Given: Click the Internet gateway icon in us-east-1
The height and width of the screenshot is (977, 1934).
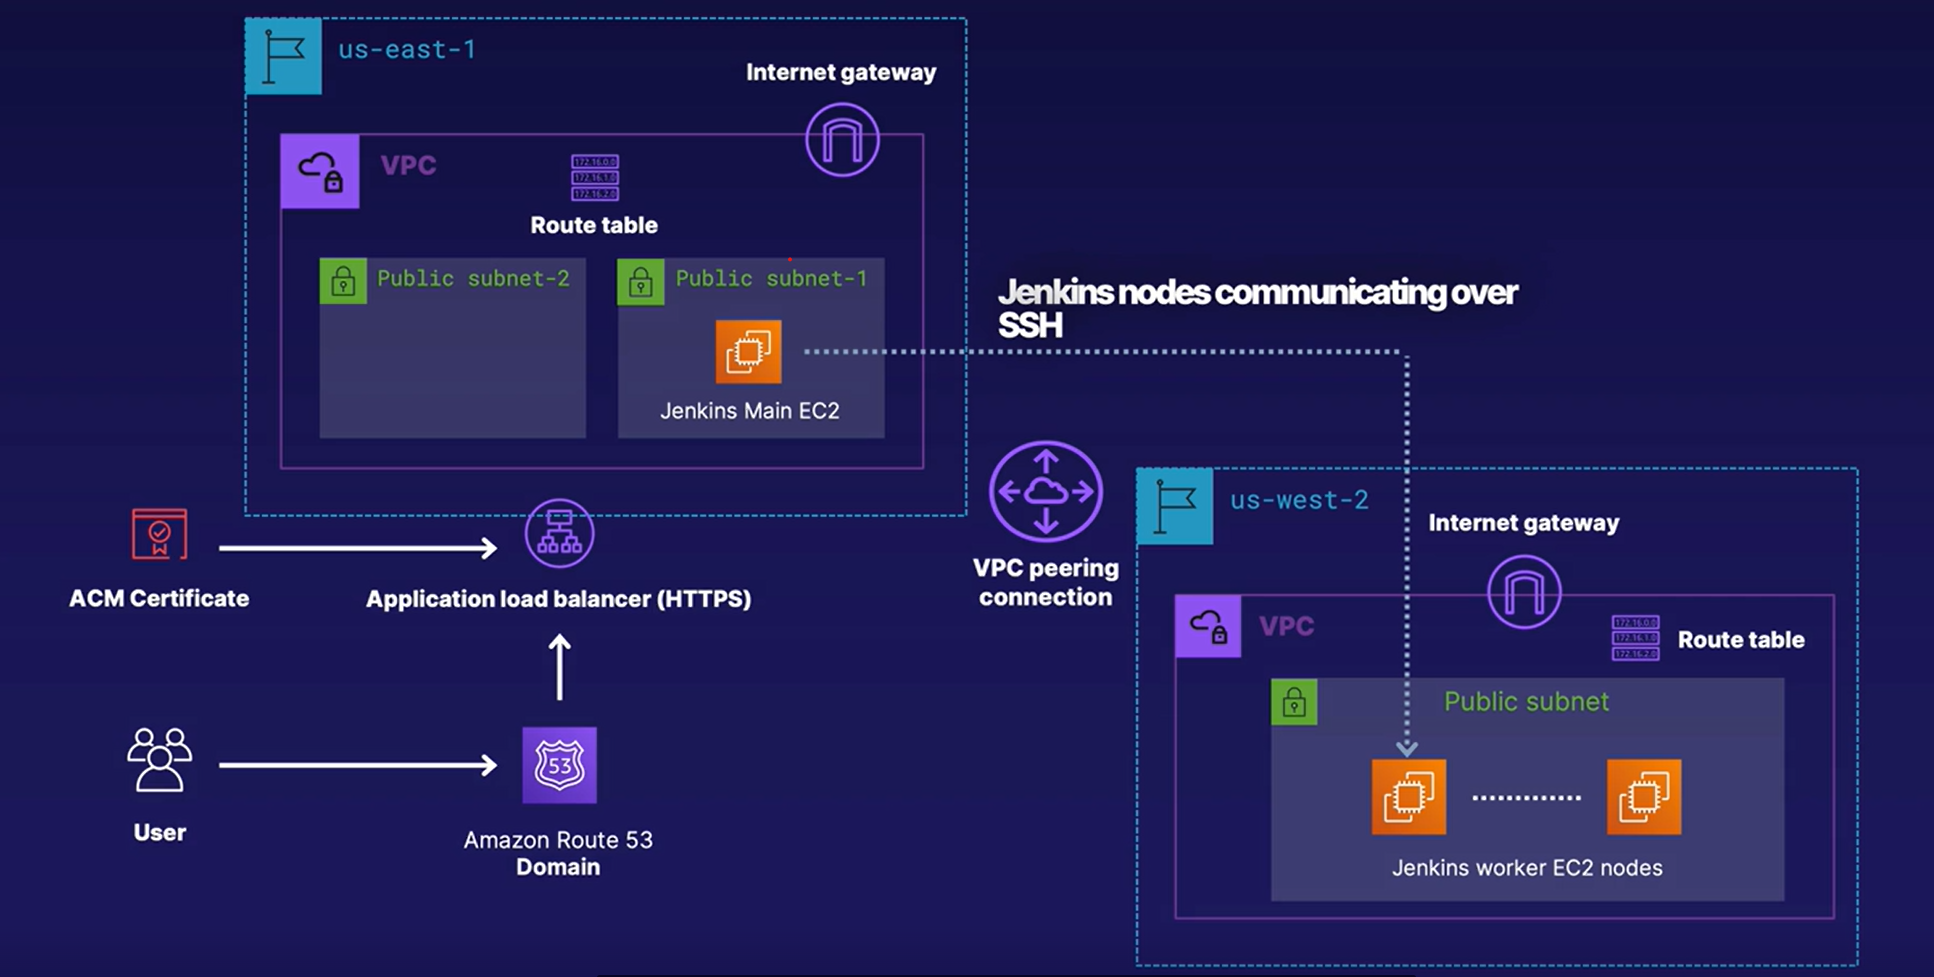Looking at the screenshot, I should 842,140.
